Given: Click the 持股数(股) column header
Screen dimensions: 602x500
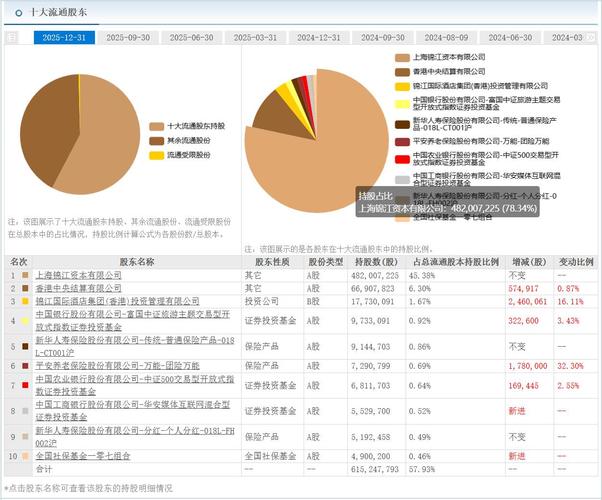Looking at the screenshot, I should [376, 262].
